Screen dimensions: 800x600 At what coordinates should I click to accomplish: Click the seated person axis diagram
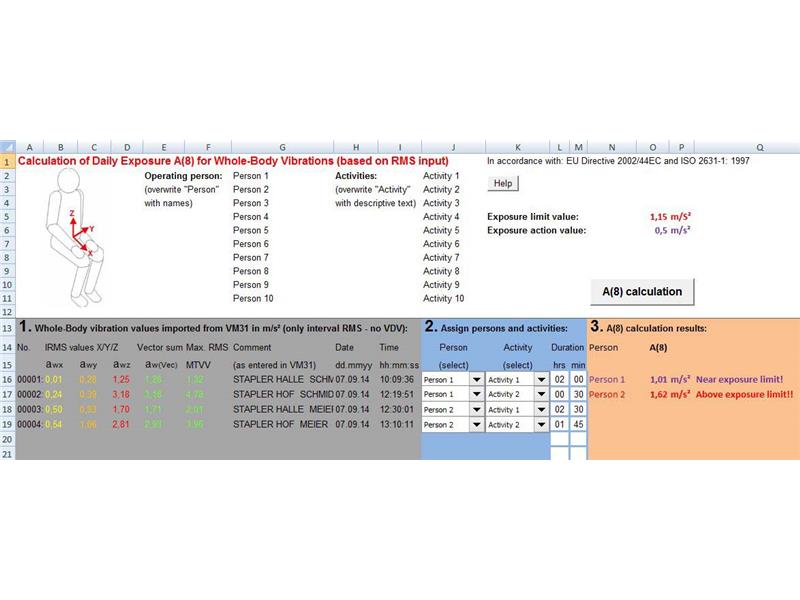click(75, 237)
